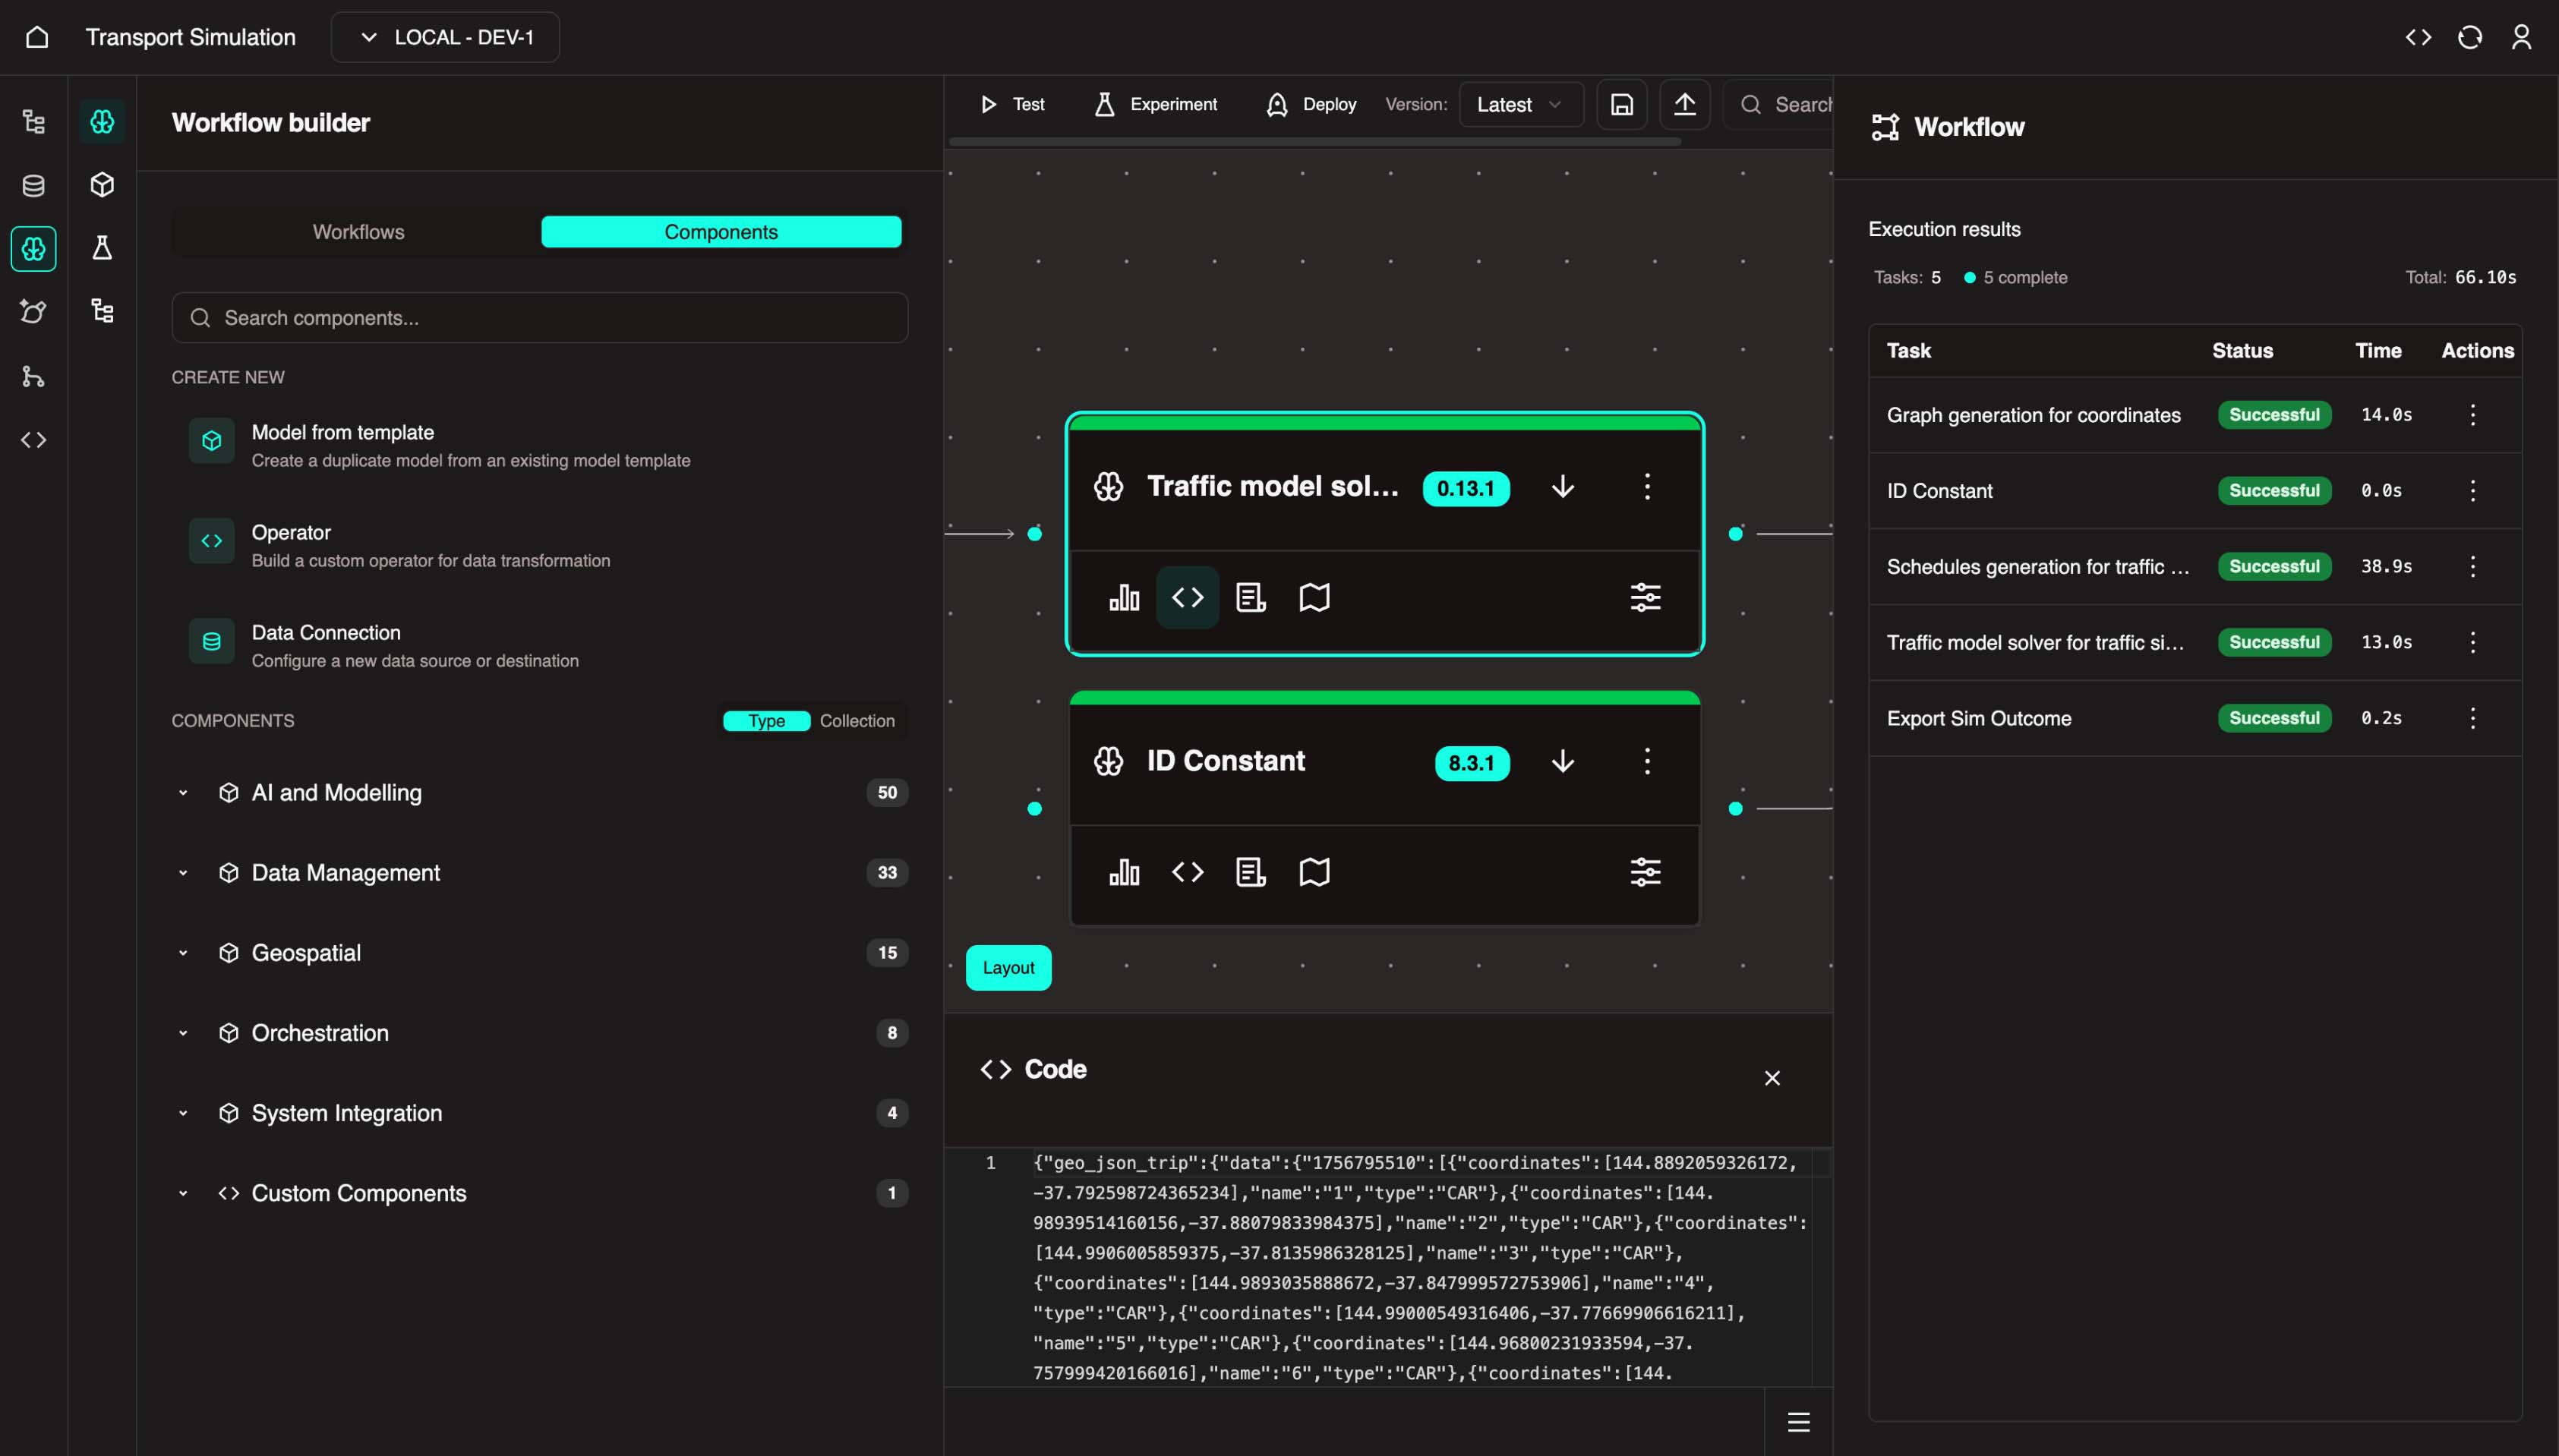The image size is (2559, 1456).
Task: Open three-dot menu on Traffic model solver node
Action: tap(1646, 487)
